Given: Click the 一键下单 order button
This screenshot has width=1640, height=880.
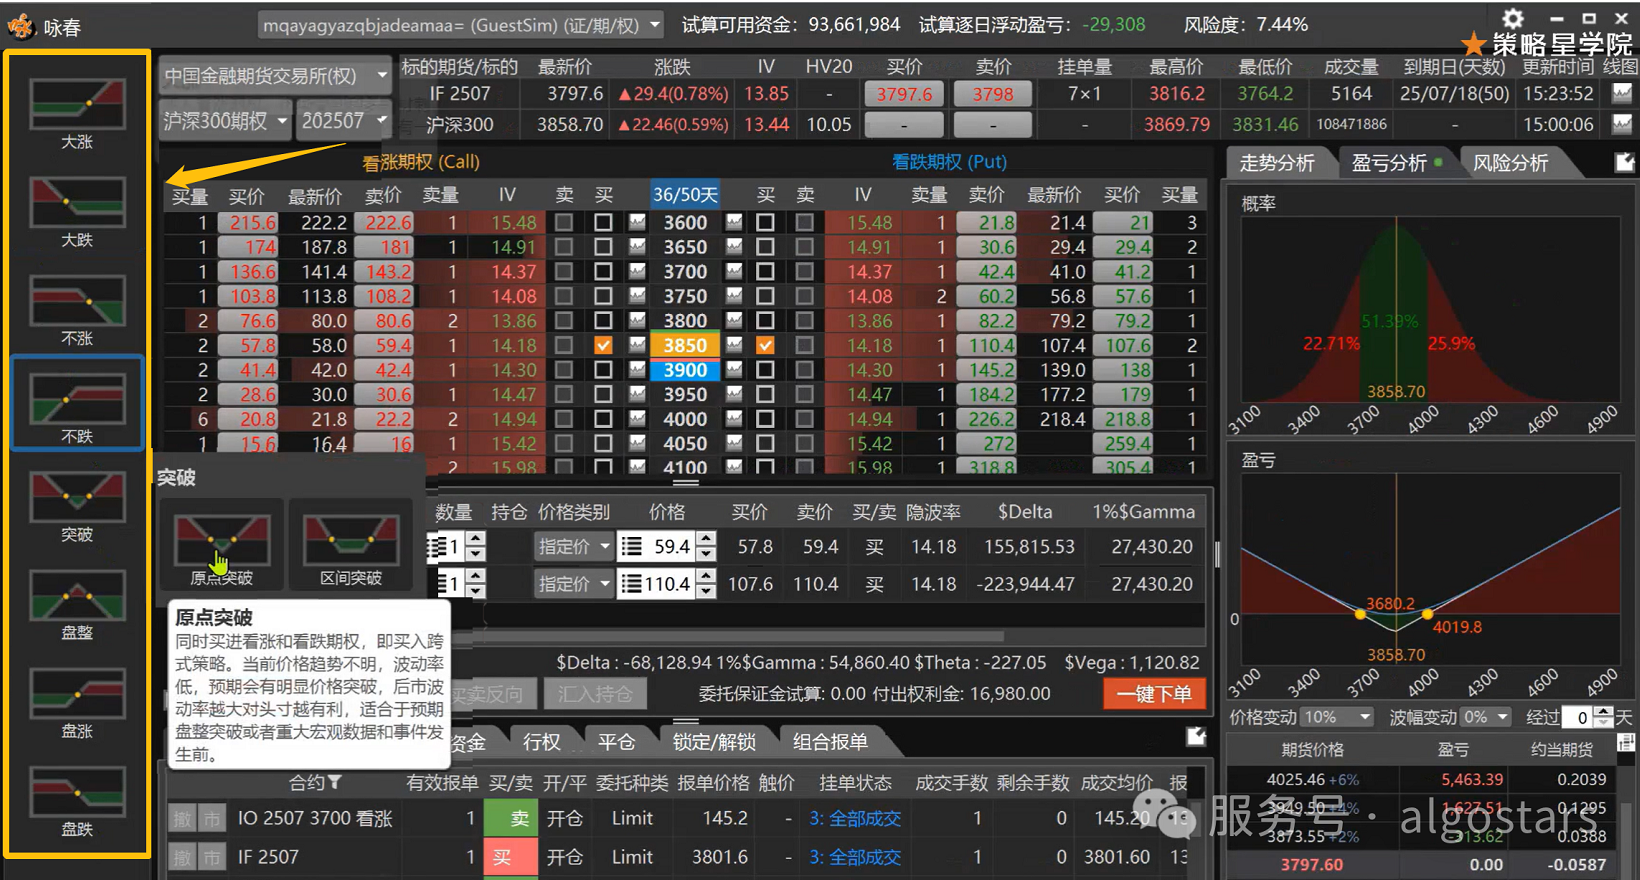Looking at the screenshot, I should (x=1153, y=694).
